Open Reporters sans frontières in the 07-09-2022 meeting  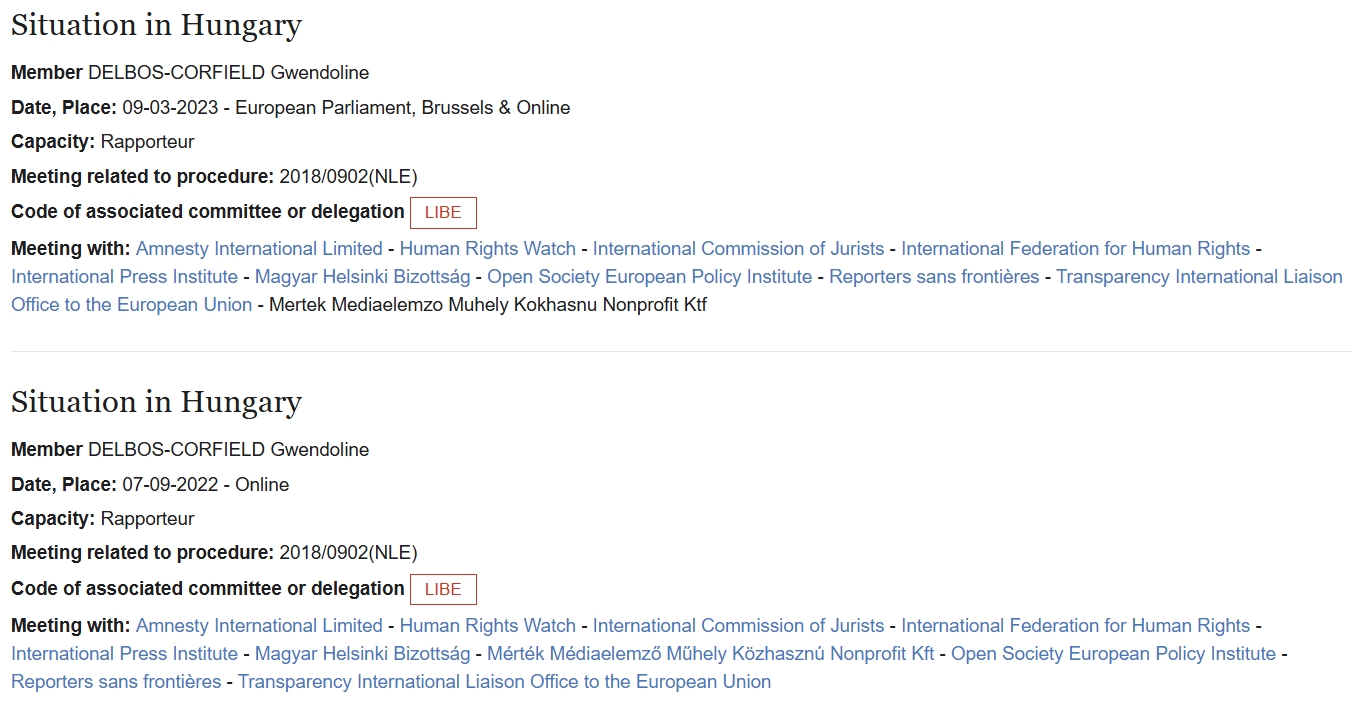tap(116, 682)
